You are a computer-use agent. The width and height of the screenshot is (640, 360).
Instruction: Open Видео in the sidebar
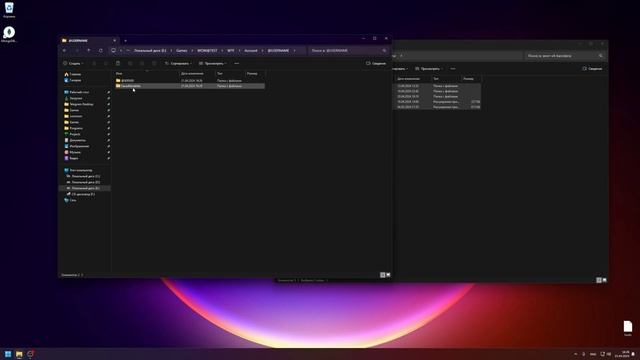[x=71, y=158]
